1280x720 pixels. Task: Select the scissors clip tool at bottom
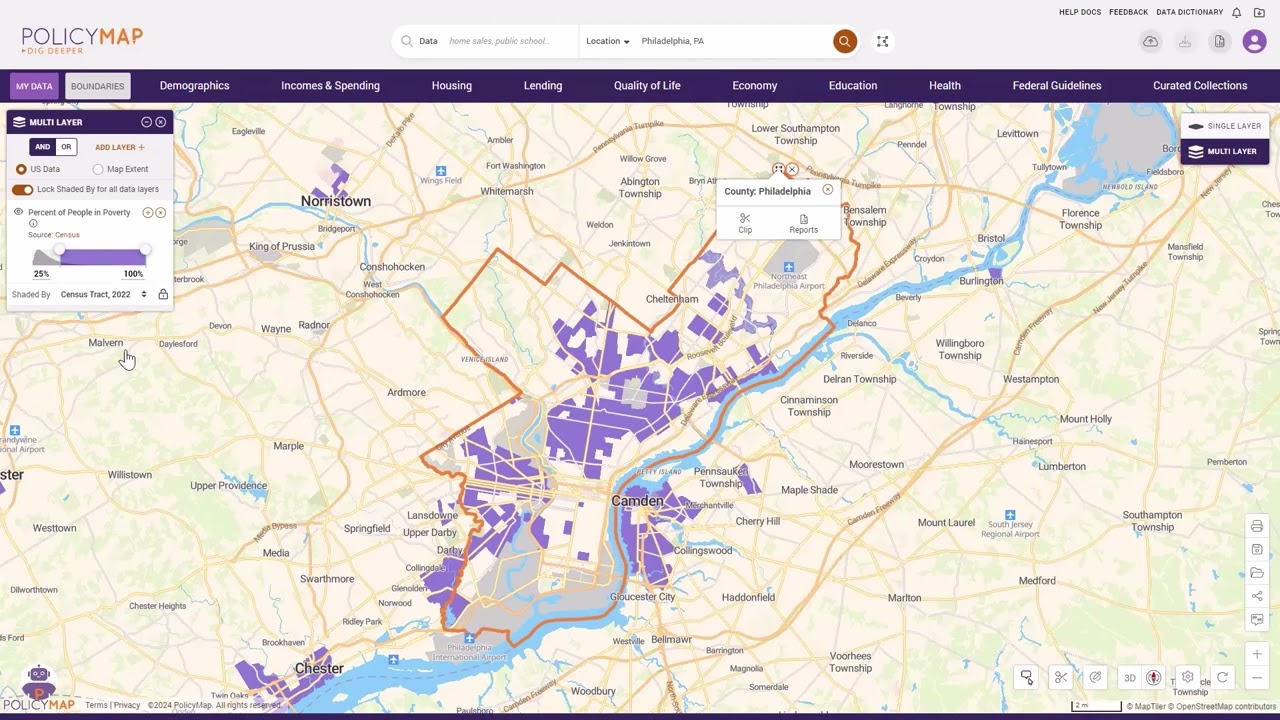[x=1061, y=677]
